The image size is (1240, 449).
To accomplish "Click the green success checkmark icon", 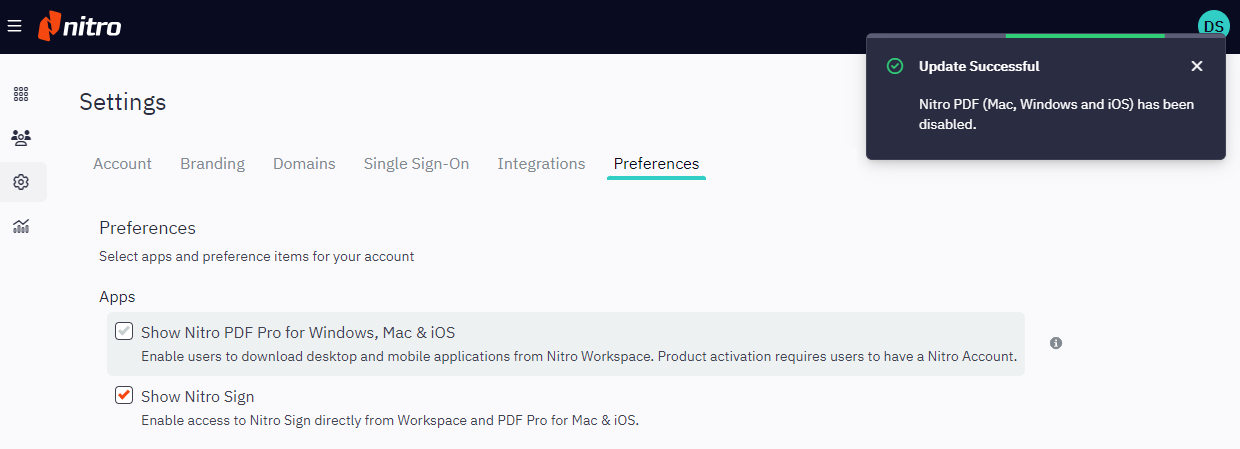I will [895, 66].
